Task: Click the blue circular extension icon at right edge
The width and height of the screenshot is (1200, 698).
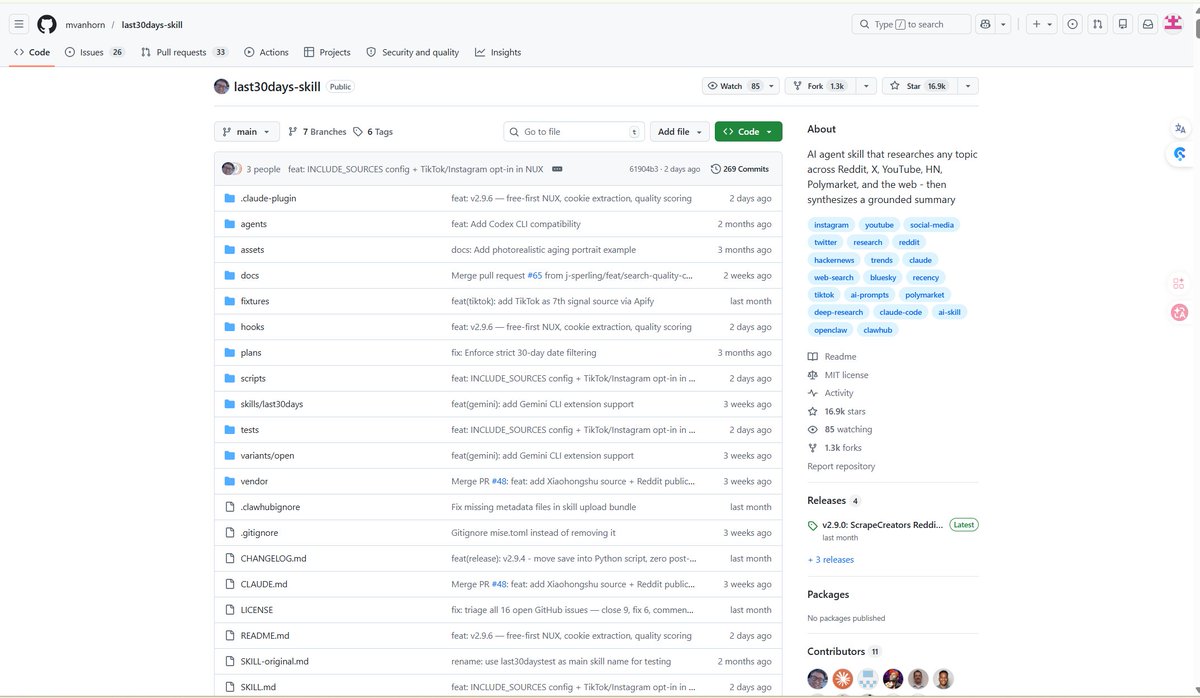Action: (1180, 154)
